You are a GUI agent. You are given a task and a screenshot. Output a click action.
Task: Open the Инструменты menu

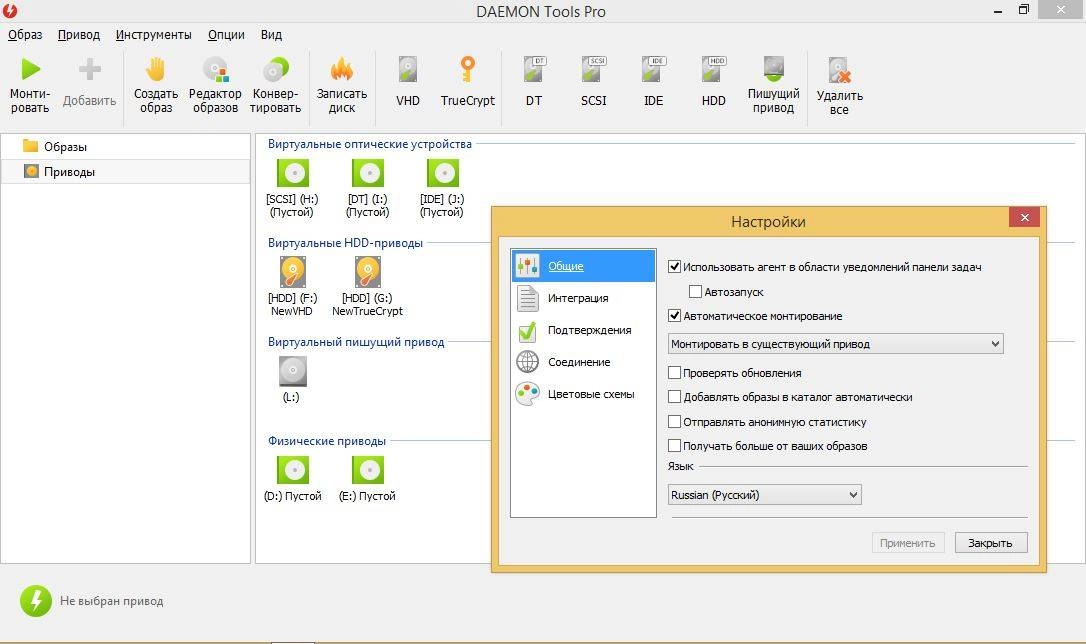click(154, 35)
